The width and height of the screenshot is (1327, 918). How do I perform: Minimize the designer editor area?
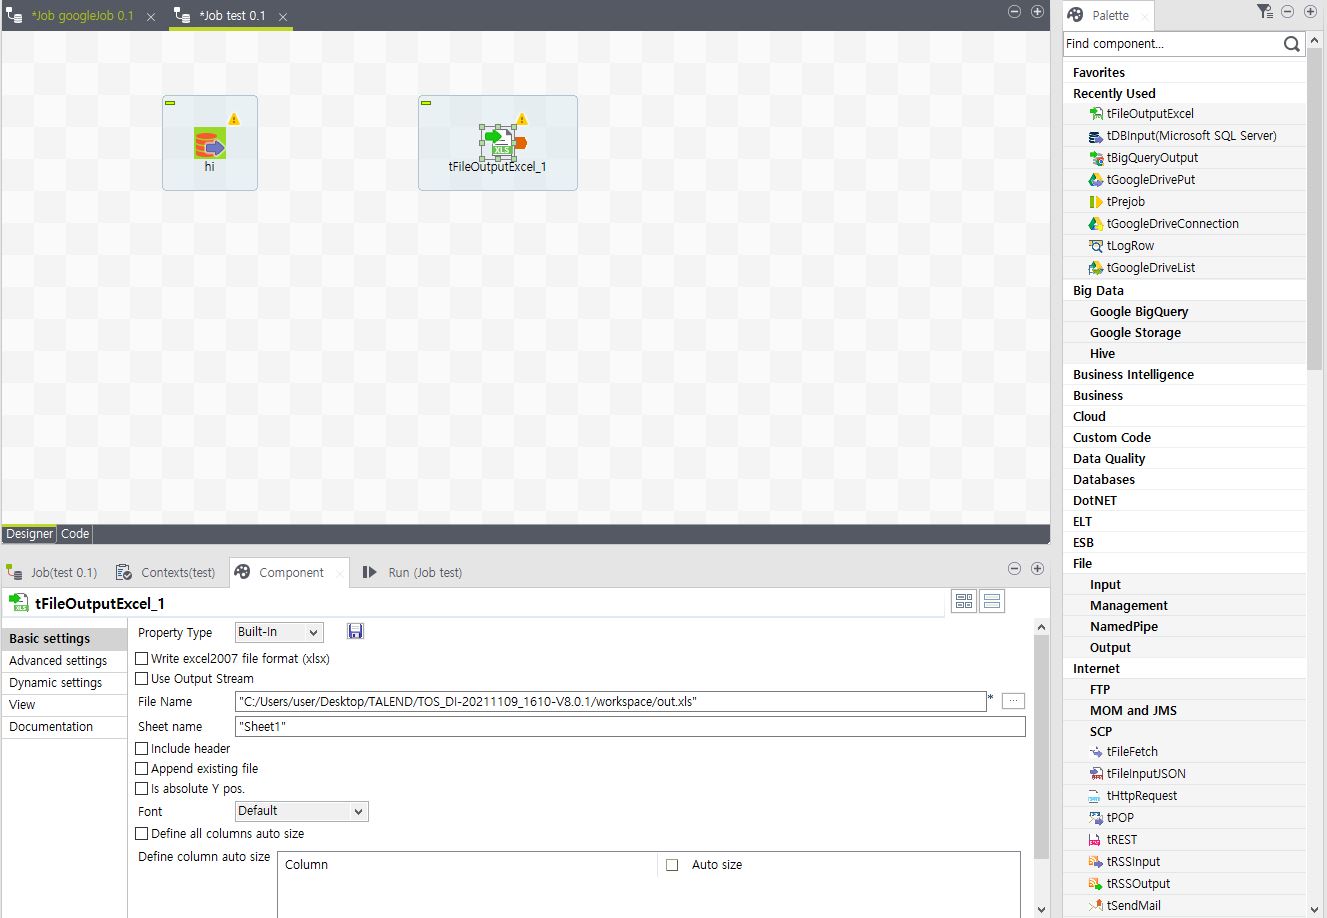[x=1014, y=12]
